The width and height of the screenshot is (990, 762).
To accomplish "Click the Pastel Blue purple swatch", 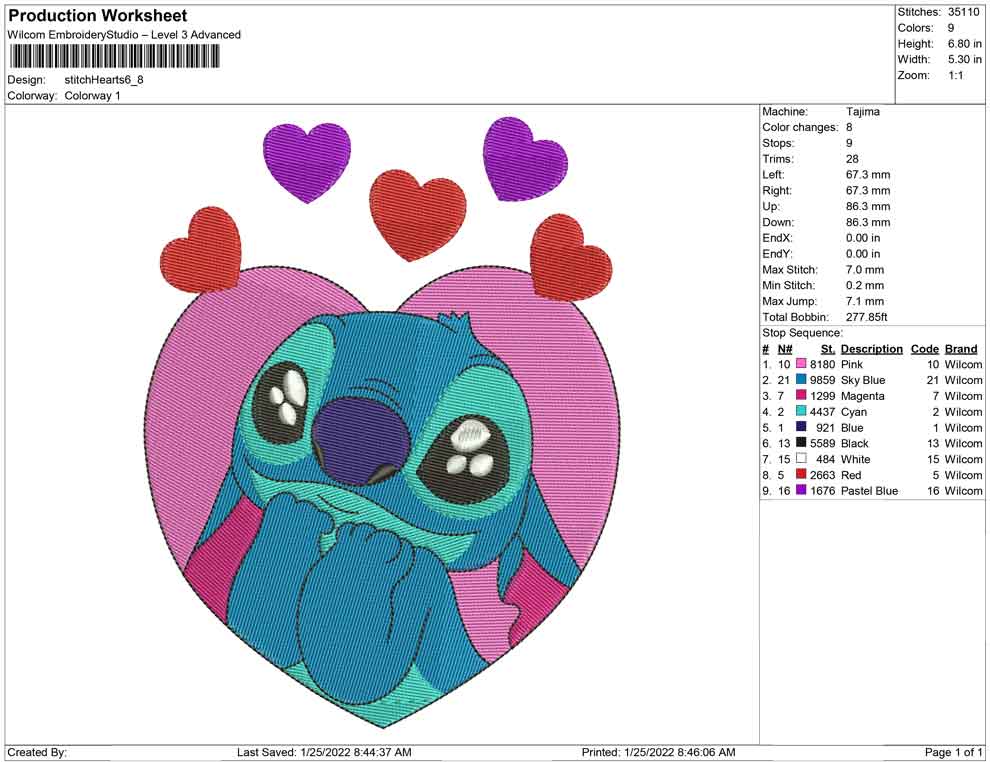I will pyautogui.click(x=801, y=490).
